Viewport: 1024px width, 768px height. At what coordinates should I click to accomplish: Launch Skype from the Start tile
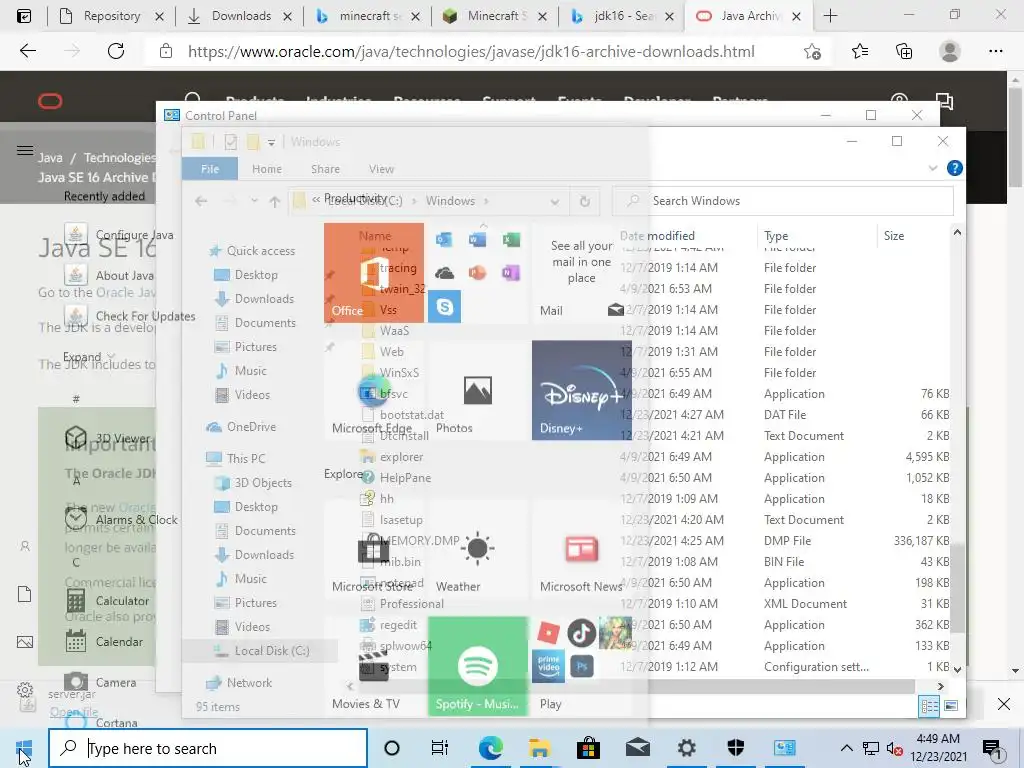pos(445,306)
